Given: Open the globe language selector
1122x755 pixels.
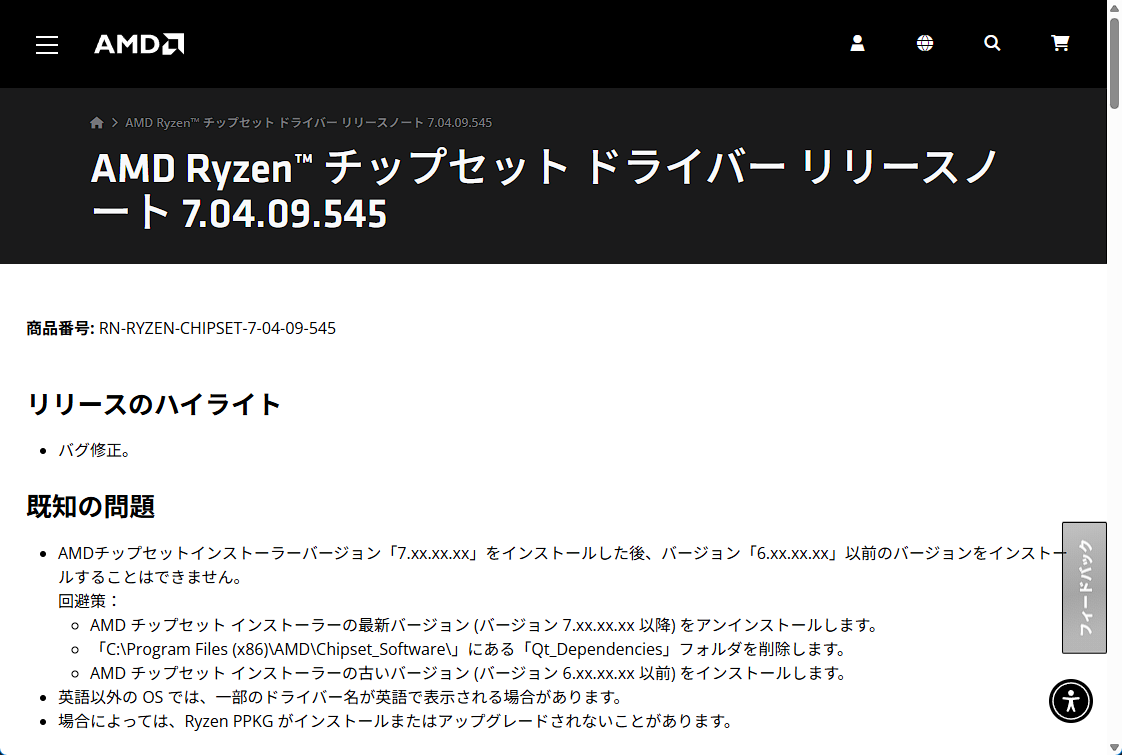Looking at the screenshot, I should (925, 44).
